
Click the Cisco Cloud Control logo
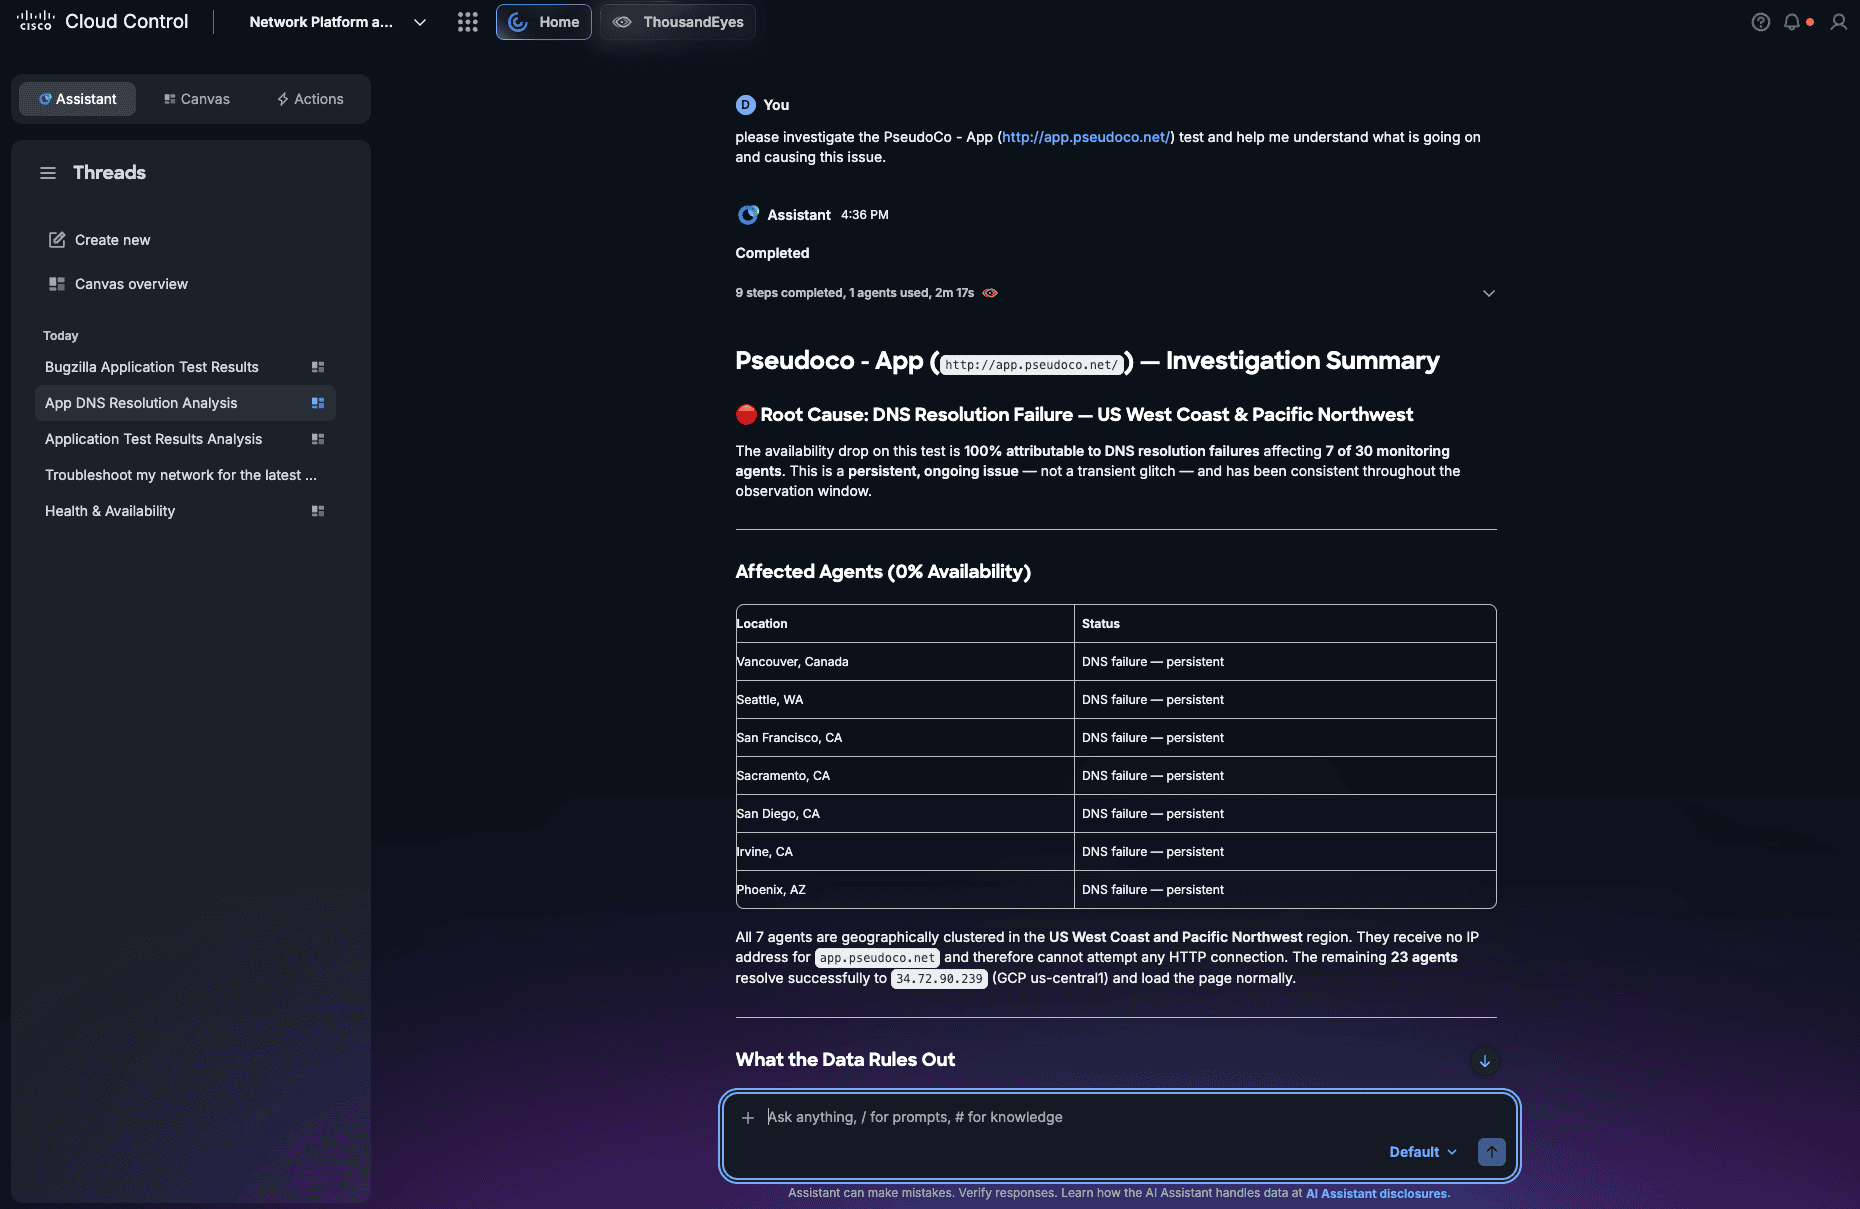pyautogui.click(x=102, y=21)
